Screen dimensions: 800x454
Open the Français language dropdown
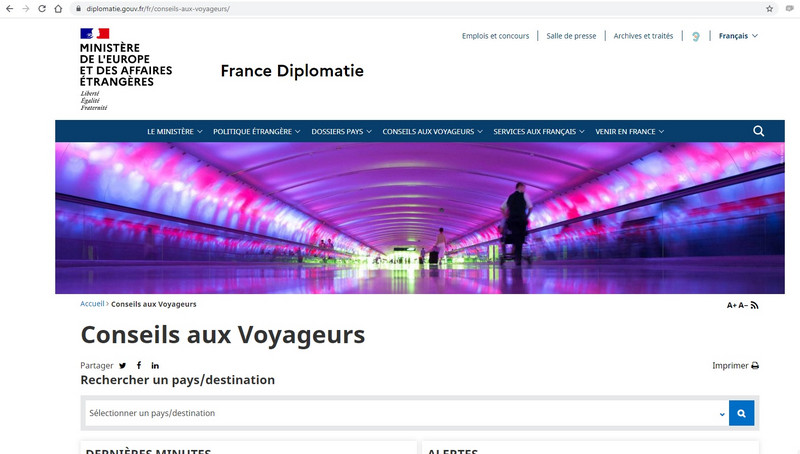[738, 36]
